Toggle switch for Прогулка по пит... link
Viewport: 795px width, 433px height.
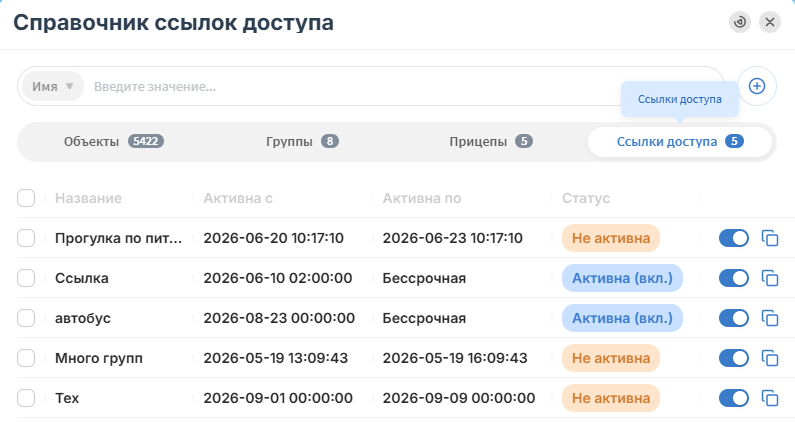click(734, 238)
